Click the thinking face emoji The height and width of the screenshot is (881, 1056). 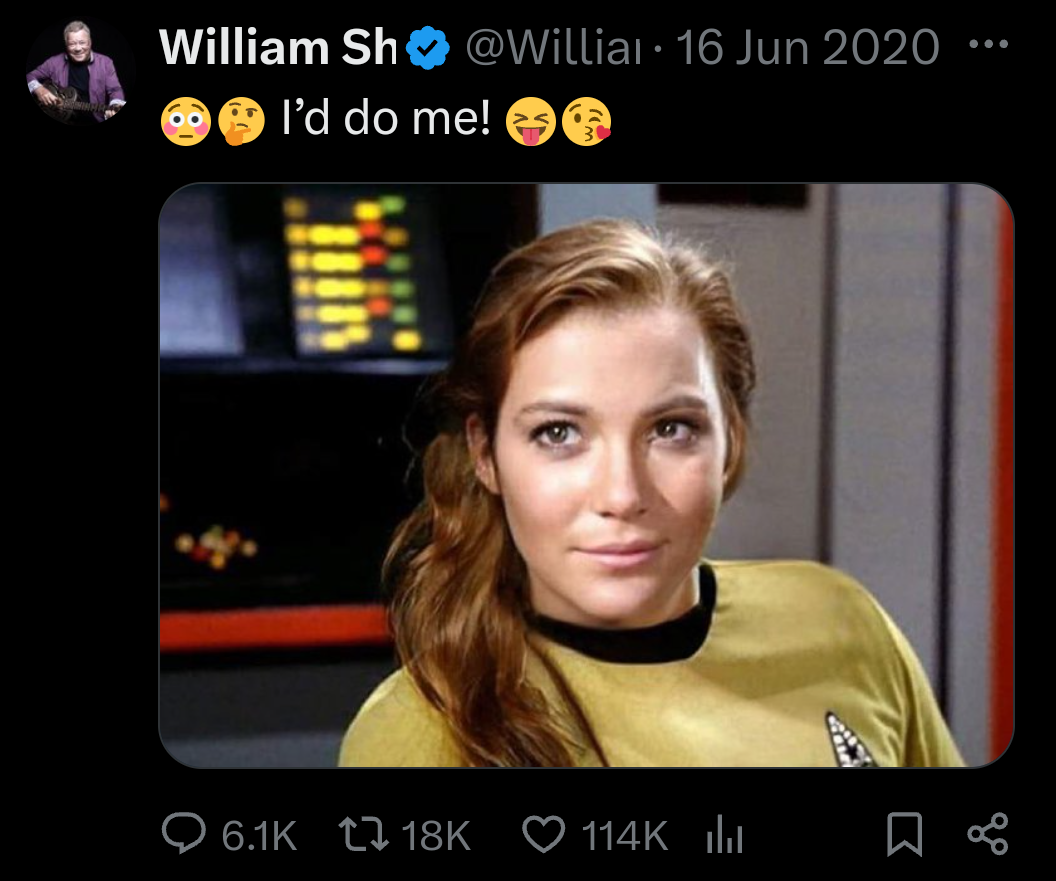click(241, 122)
